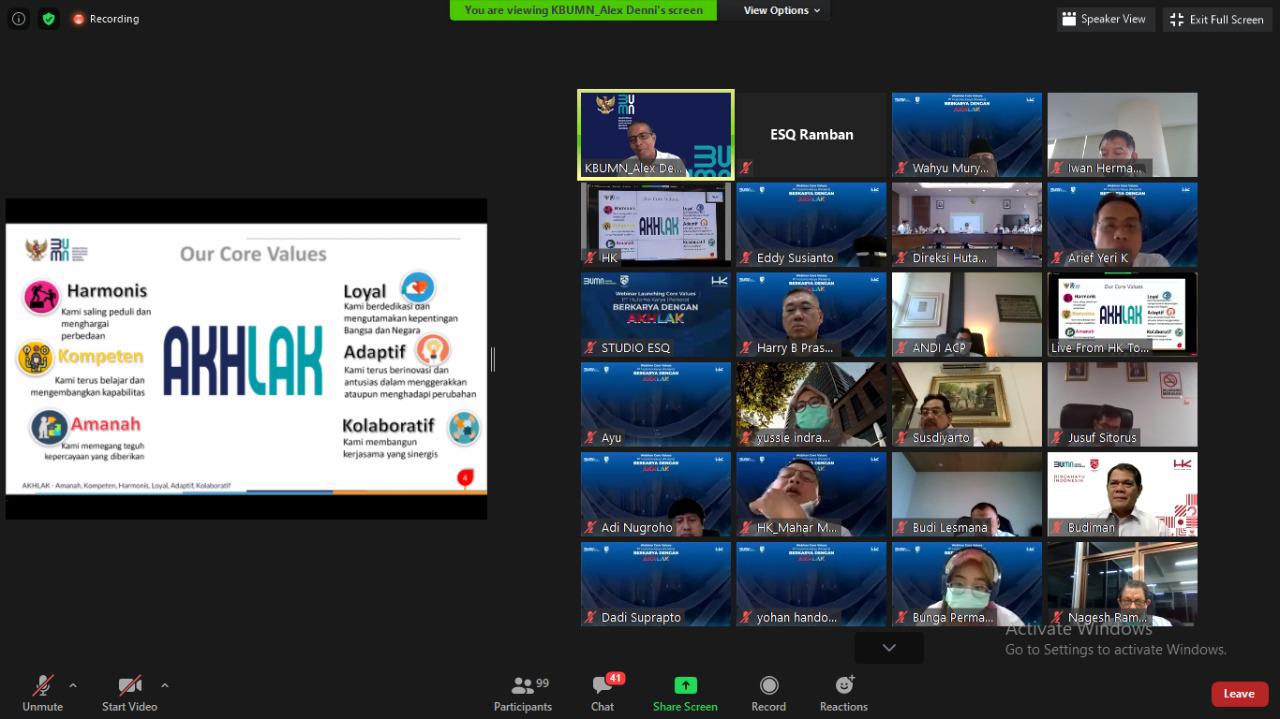
Task: Select Dadi Suprapto's video tile
Action: [x=656, y=585]
